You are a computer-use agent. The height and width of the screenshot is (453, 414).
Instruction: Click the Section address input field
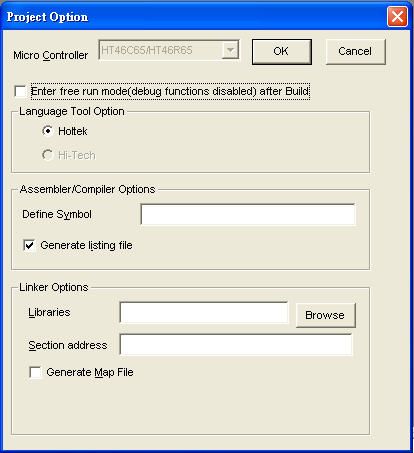pos(236,344)
